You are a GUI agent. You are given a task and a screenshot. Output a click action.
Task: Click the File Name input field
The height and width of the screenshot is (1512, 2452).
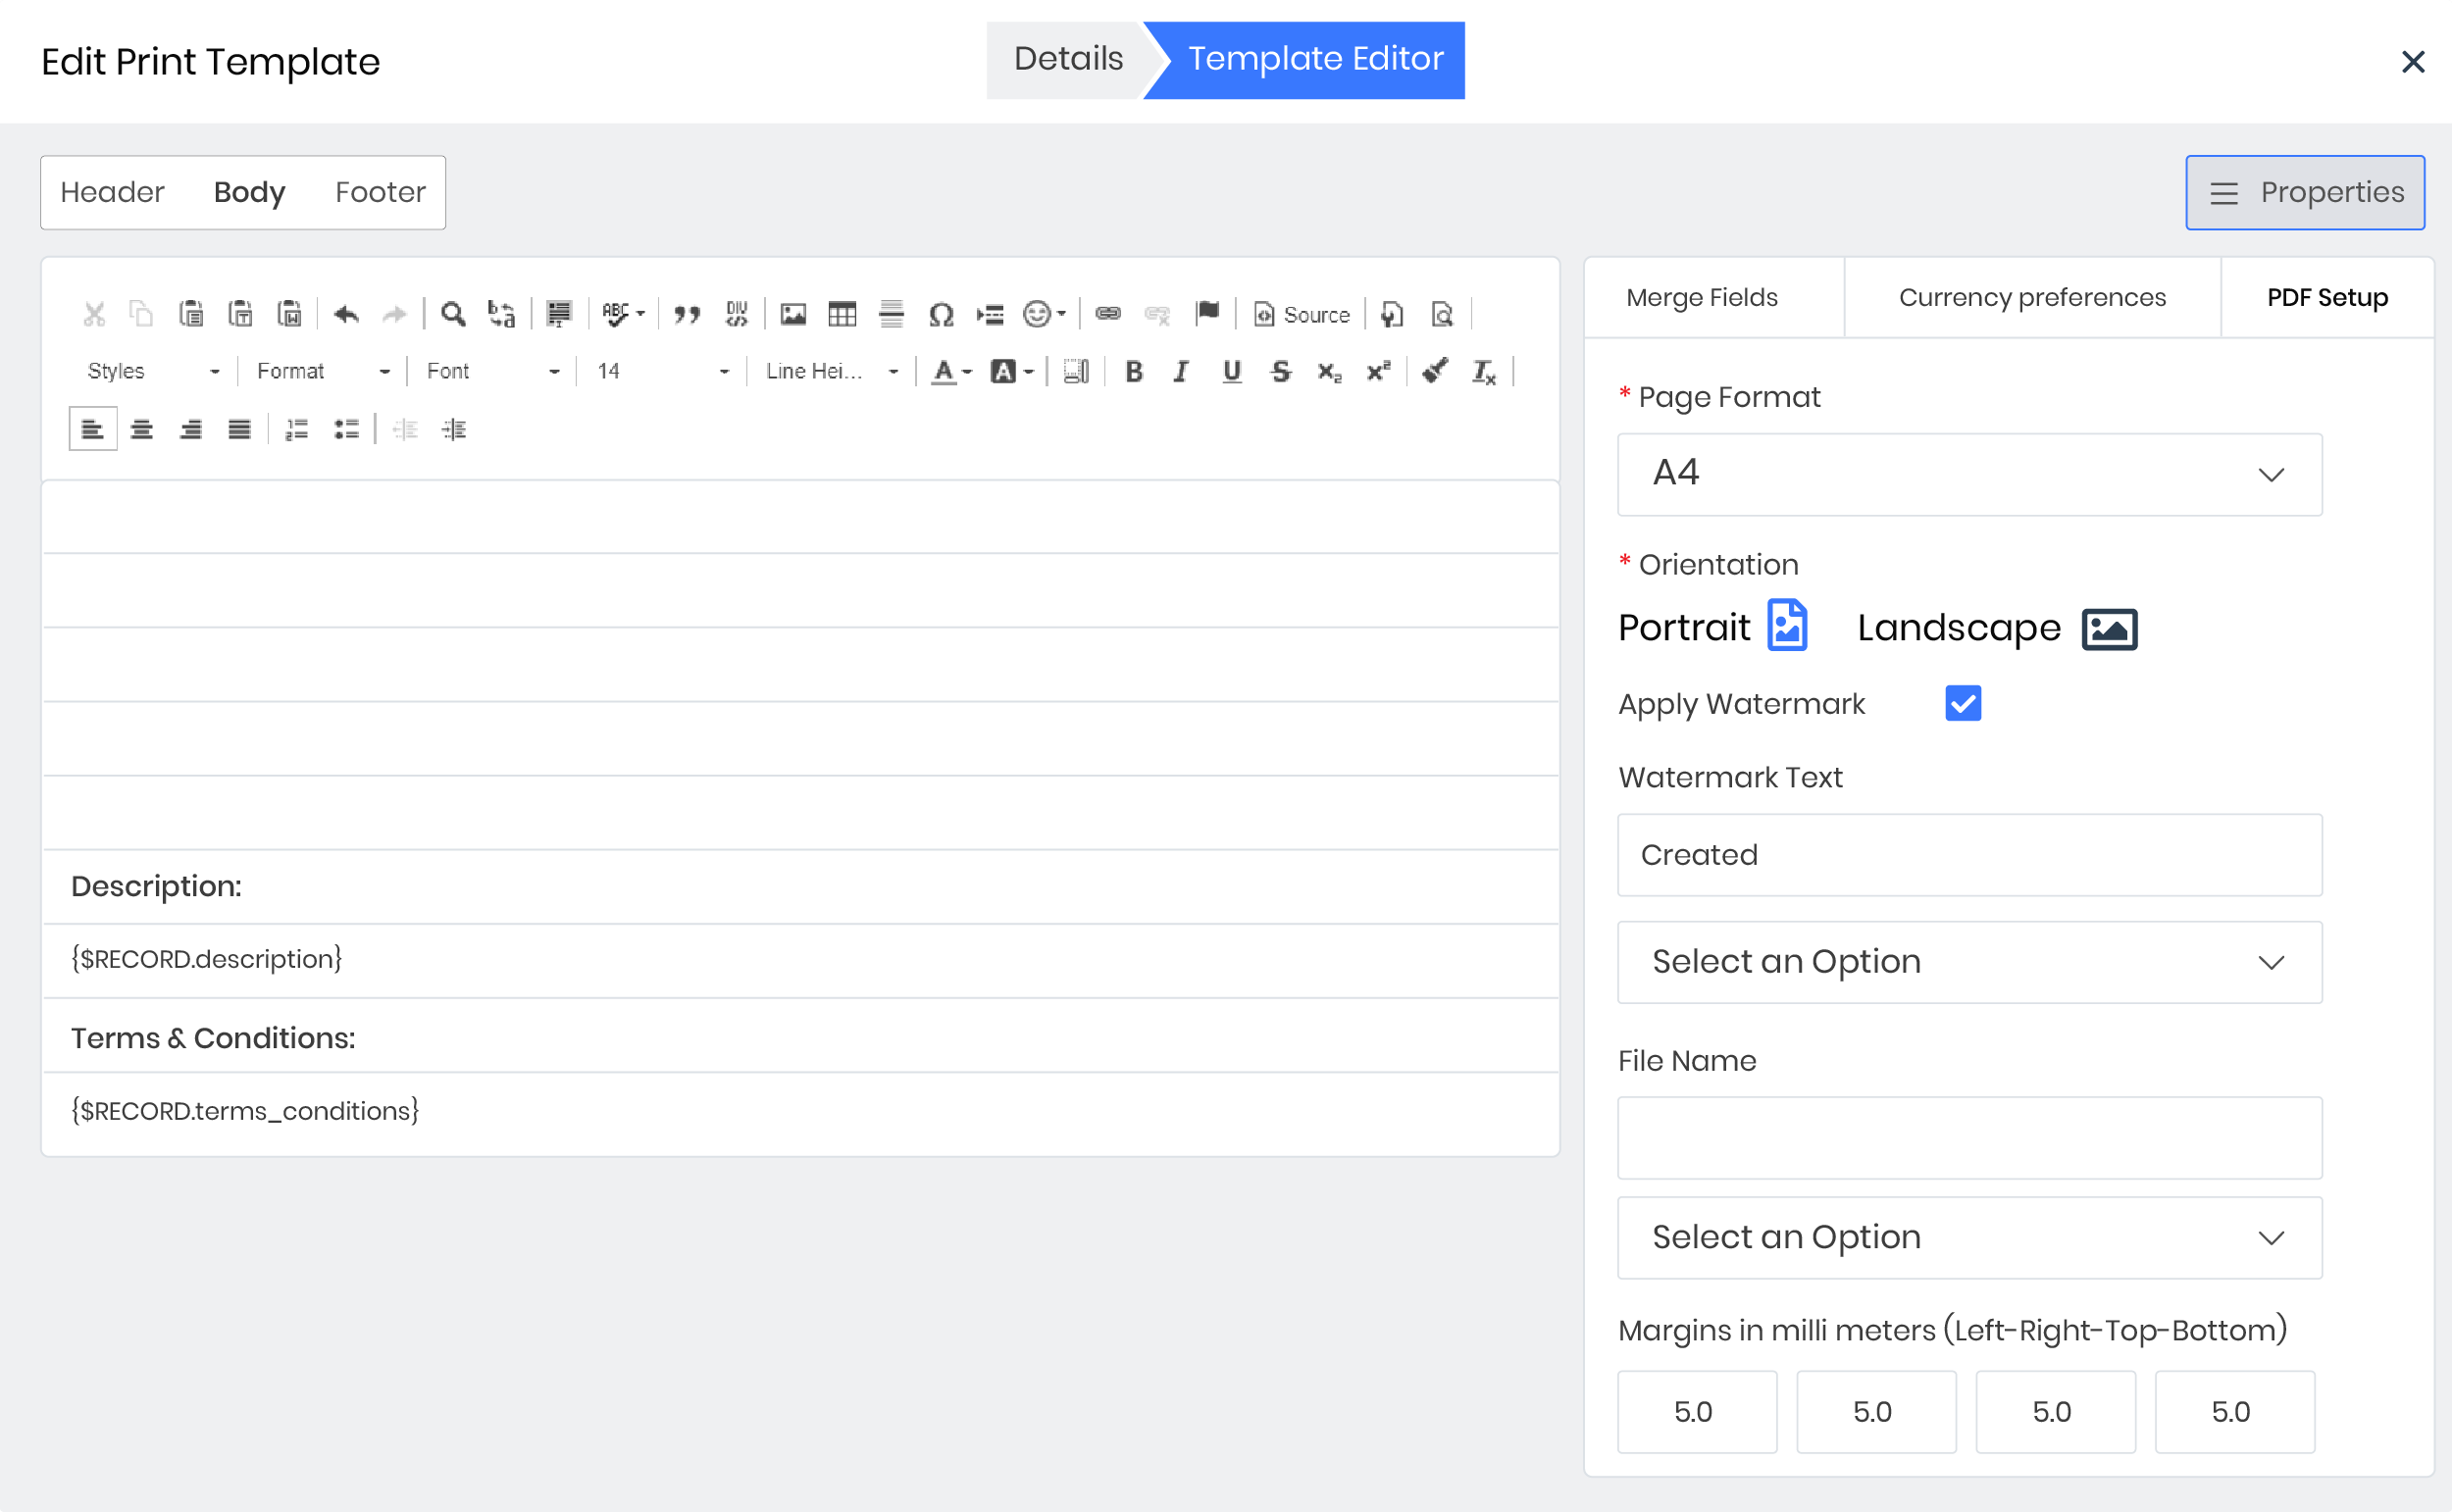tap(1968, 1137)
